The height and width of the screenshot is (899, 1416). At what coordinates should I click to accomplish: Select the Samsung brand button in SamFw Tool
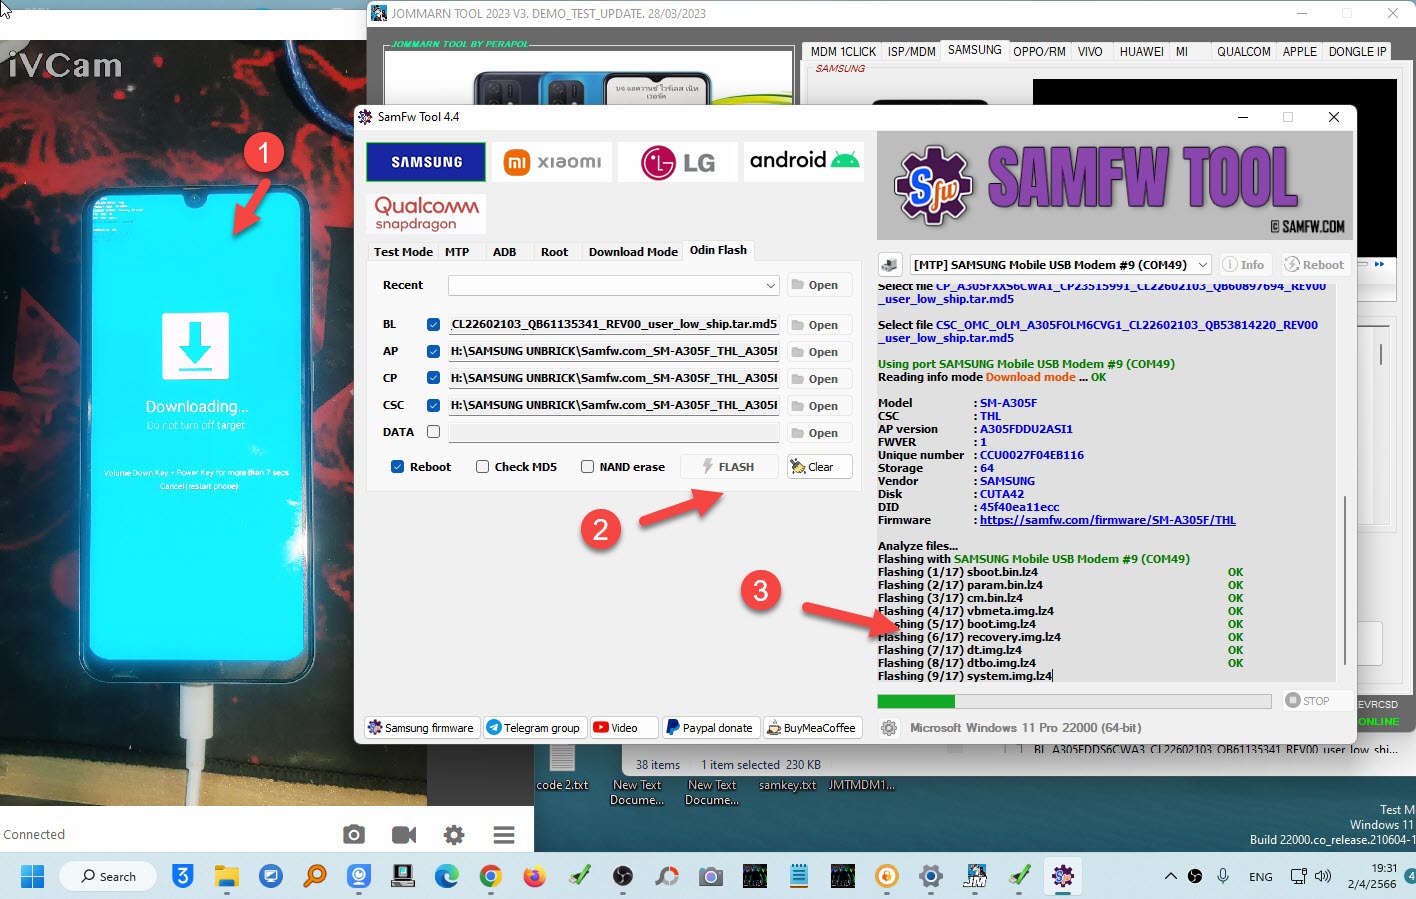pyautogui.click(x=426, y=162)
